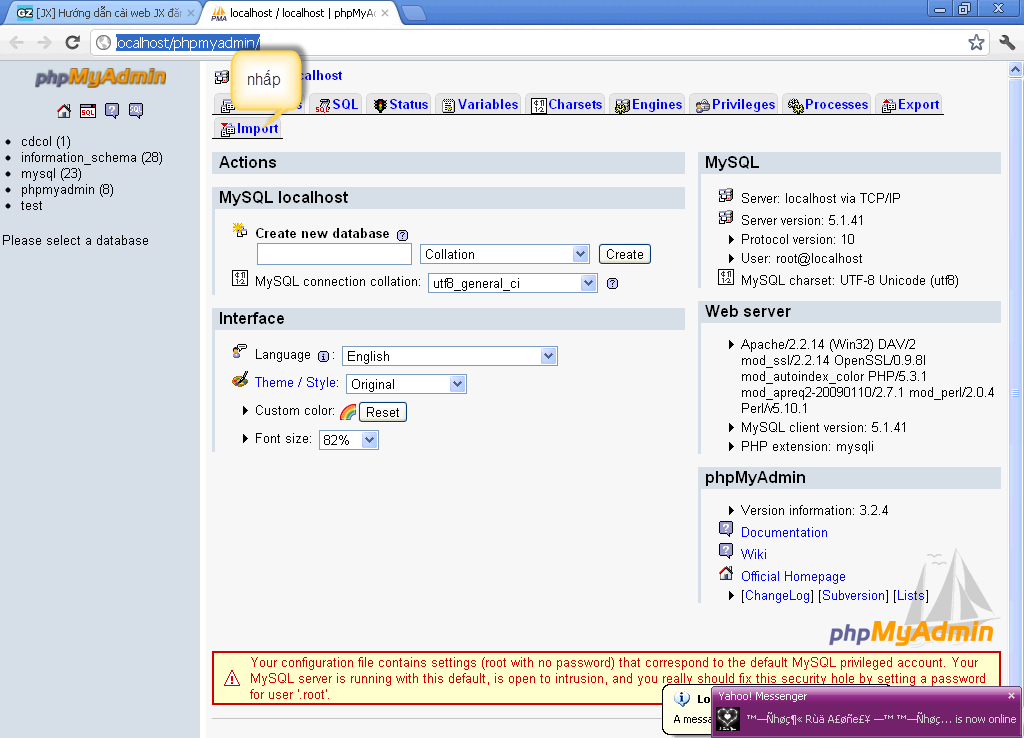Screen dimensions: 1024x738
Task: Click the Version information: 3.2.4 text
Action: click(x=814, y=511)
